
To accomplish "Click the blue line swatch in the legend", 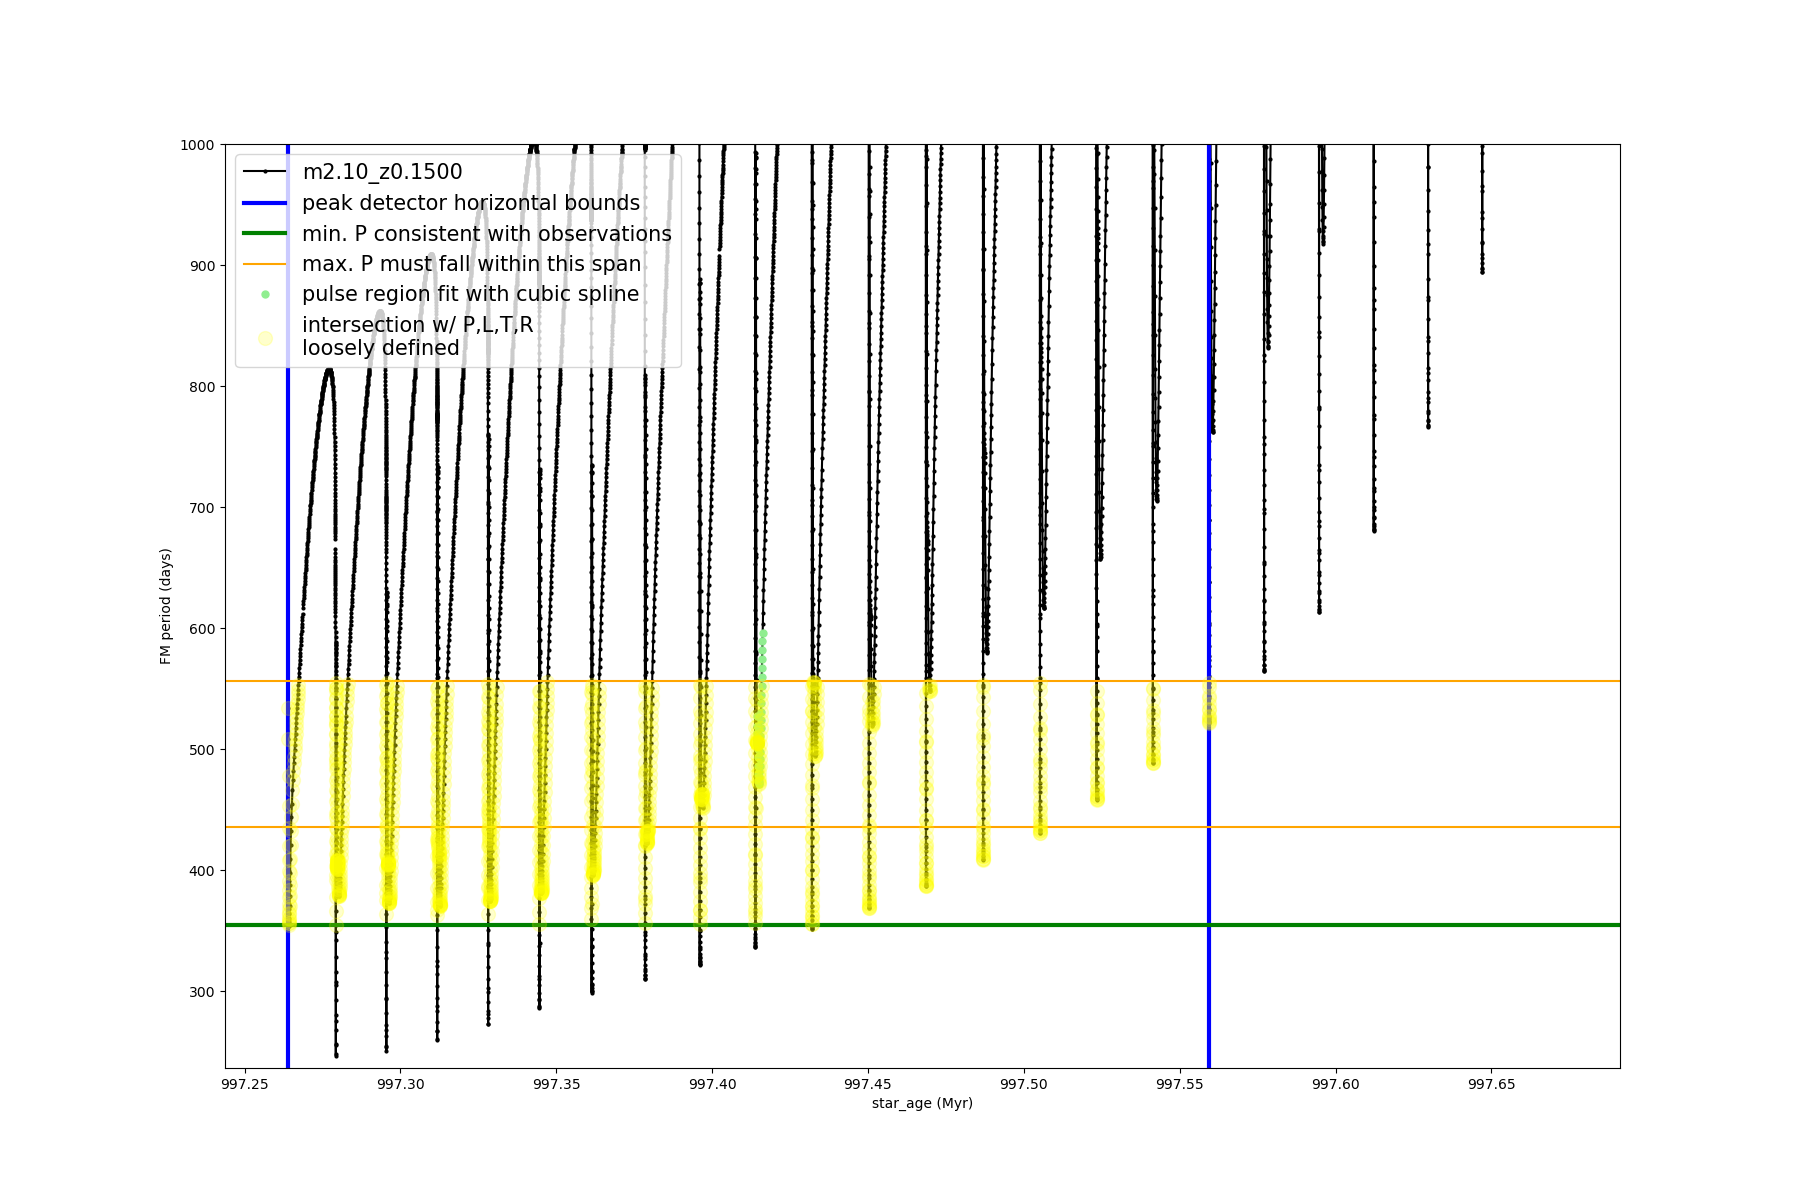I will [x=265, y=203].
